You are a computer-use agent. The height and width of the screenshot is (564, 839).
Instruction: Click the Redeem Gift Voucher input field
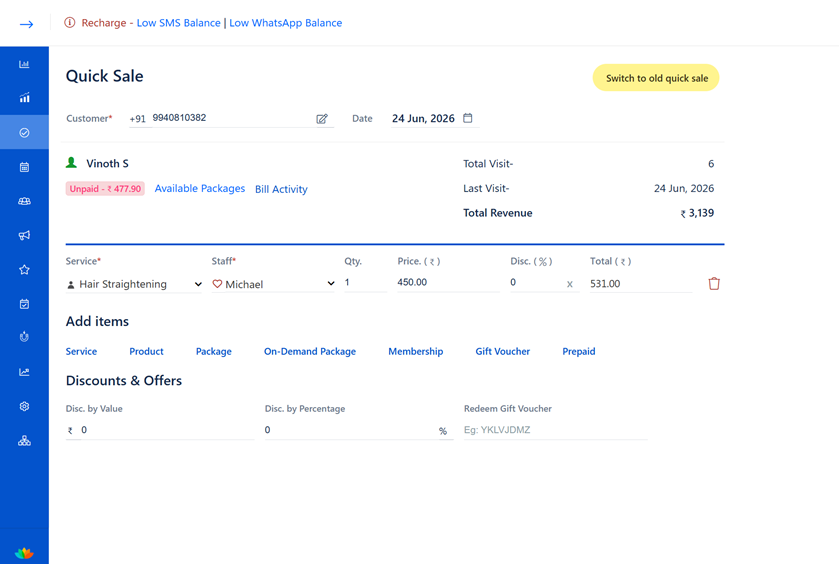555,430
